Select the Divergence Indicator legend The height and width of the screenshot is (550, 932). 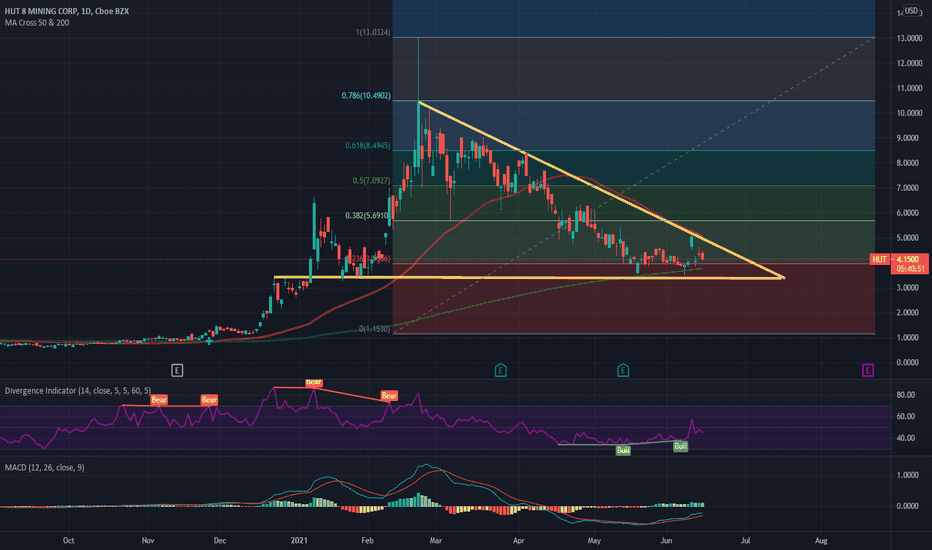coord(78,391)
